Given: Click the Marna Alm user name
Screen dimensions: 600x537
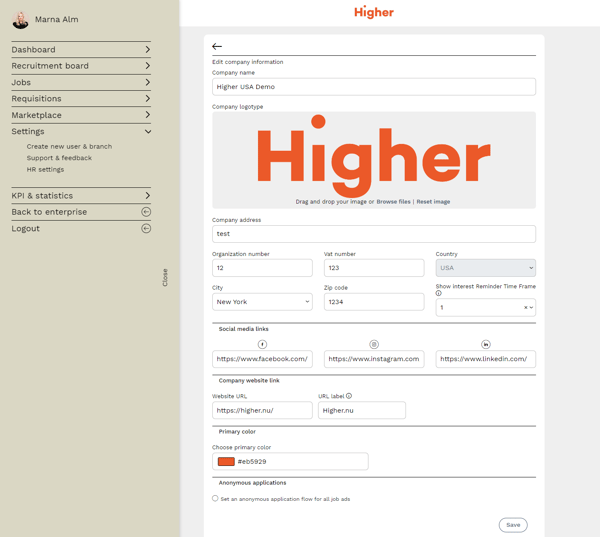Looking at the screenshot, I should [x=57, y=20].
